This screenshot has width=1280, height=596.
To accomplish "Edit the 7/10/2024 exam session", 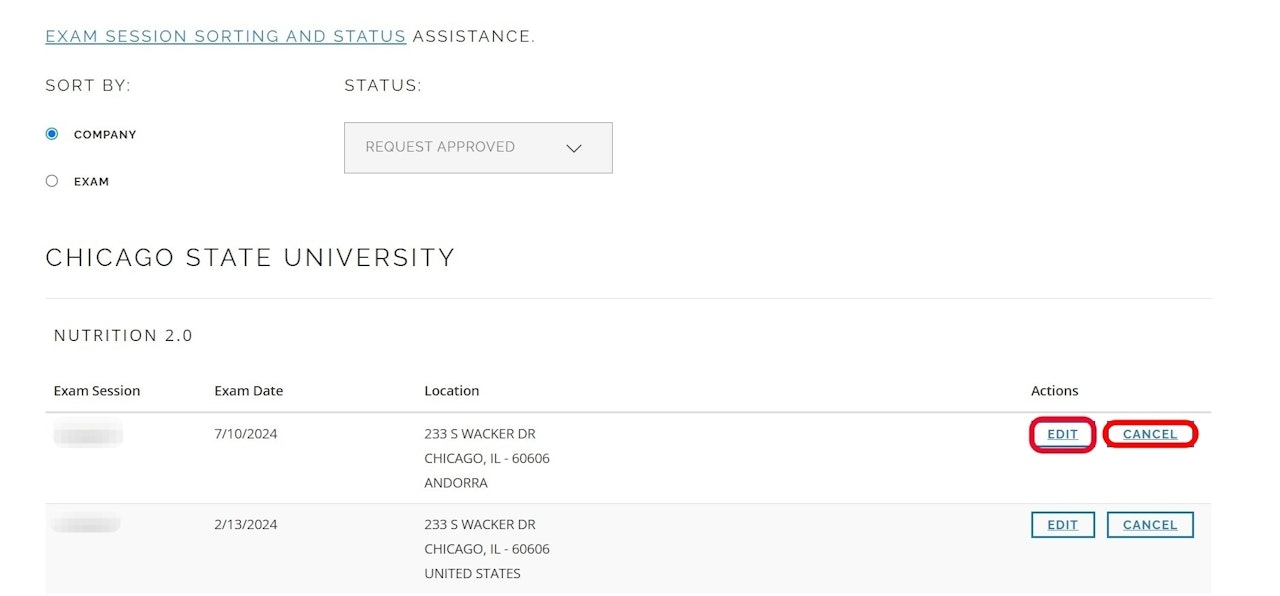I will coord(1062,435).
